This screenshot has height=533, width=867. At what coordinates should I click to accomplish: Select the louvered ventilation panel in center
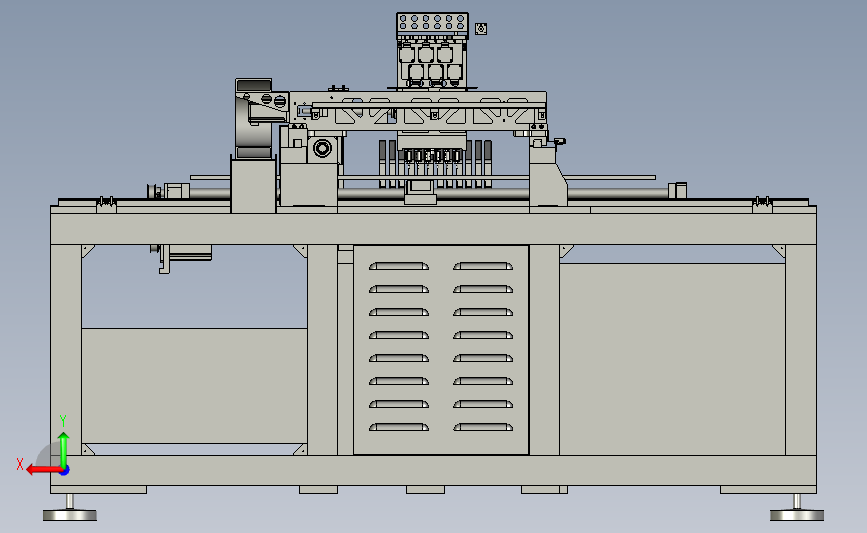point(441,350)
